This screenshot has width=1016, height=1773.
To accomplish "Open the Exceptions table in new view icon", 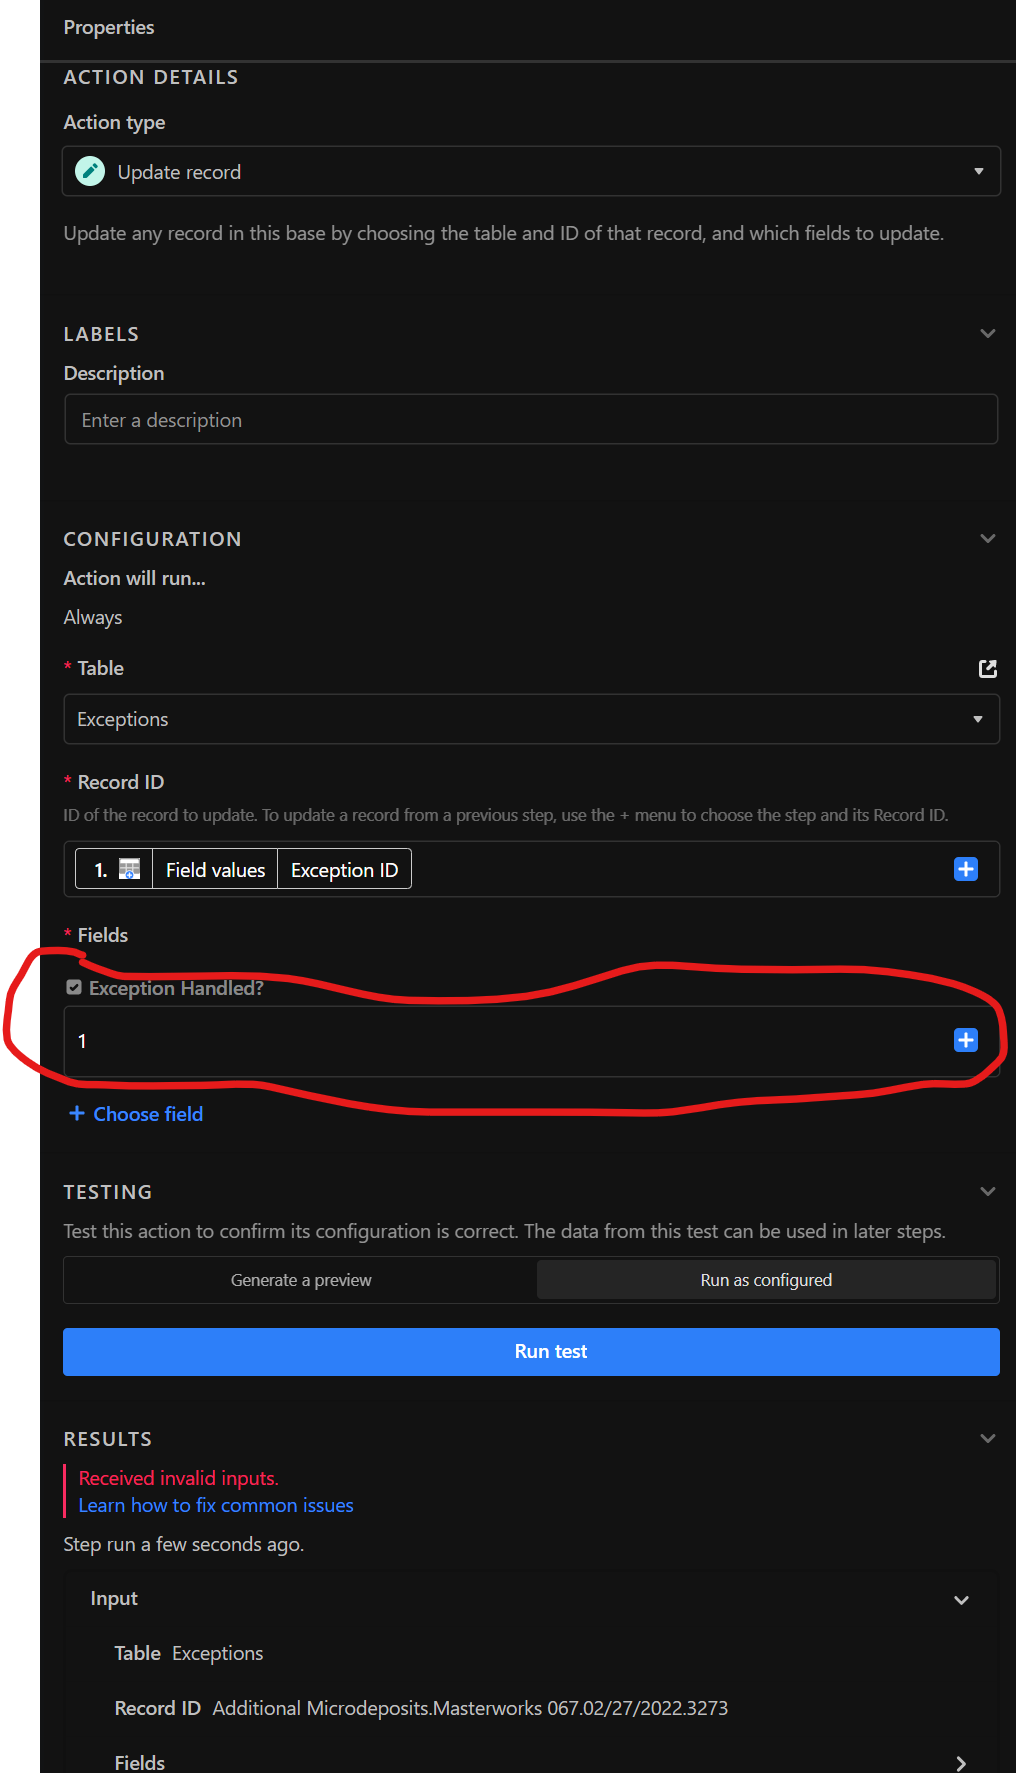I will tap(987, 668).
